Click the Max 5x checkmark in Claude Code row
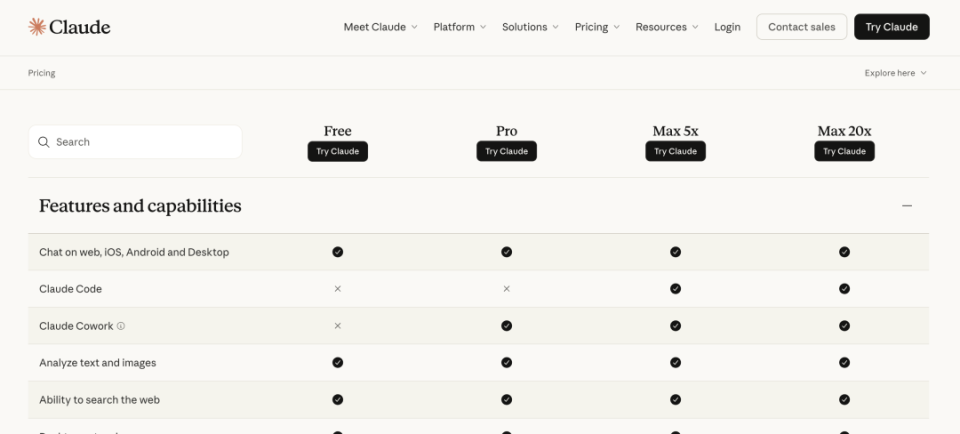This screenshot has width=960, height=434. (675, 289)
